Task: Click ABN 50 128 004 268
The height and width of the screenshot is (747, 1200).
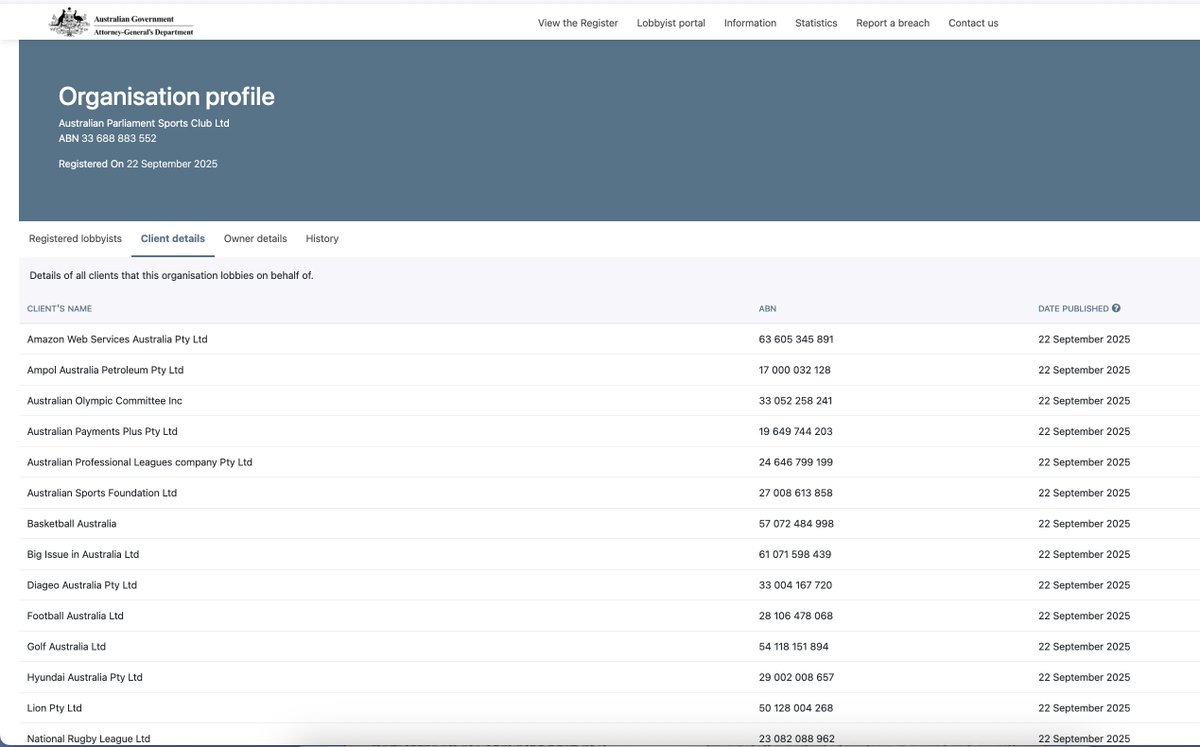Action: (796, 708)
